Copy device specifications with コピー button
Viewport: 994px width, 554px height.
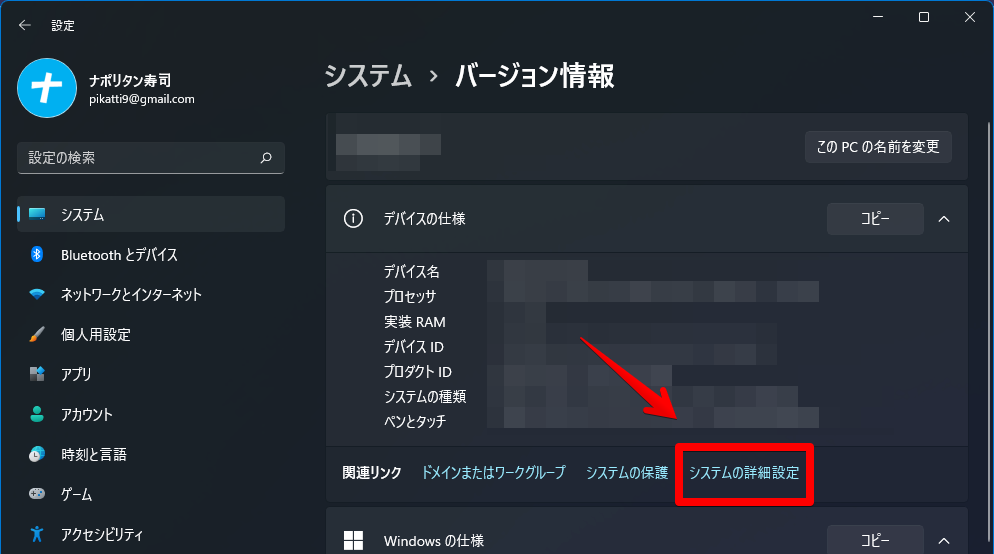click(x=875, y=219)
